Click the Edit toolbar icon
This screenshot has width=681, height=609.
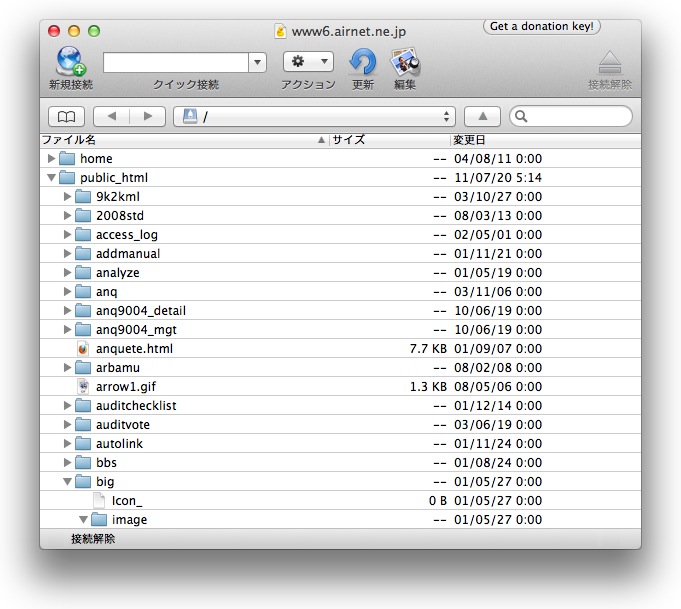405,62
